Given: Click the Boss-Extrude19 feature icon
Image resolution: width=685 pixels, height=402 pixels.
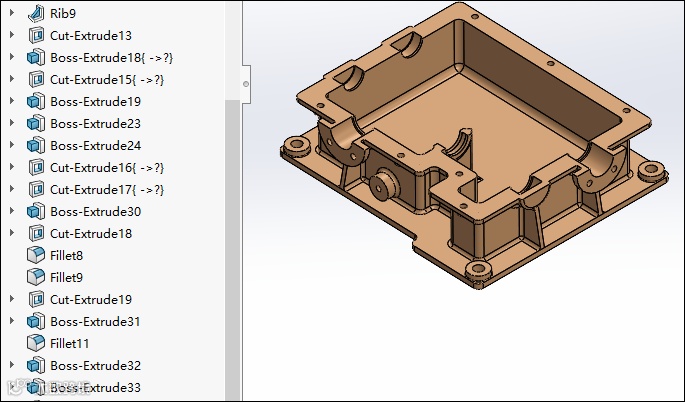Looking at the screenshot, I should coord(36,101).
